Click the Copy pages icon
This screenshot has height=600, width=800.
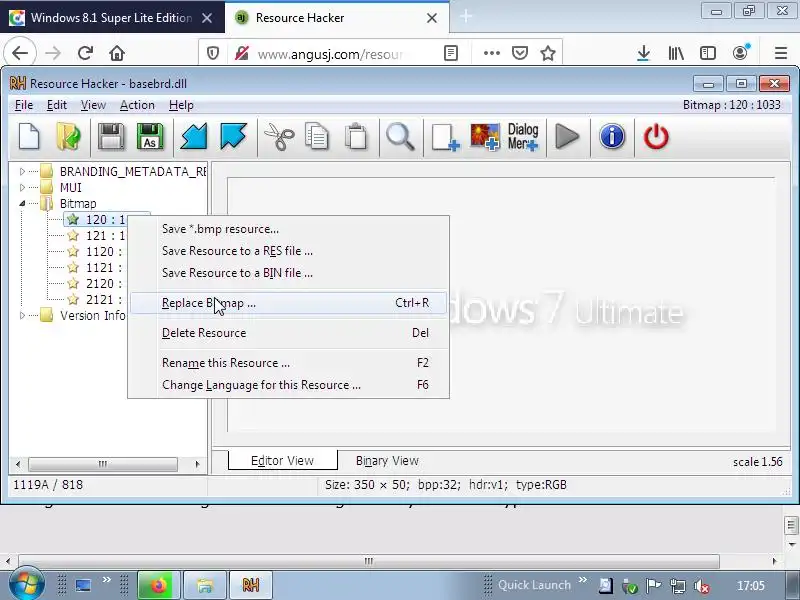coord(317,137)
